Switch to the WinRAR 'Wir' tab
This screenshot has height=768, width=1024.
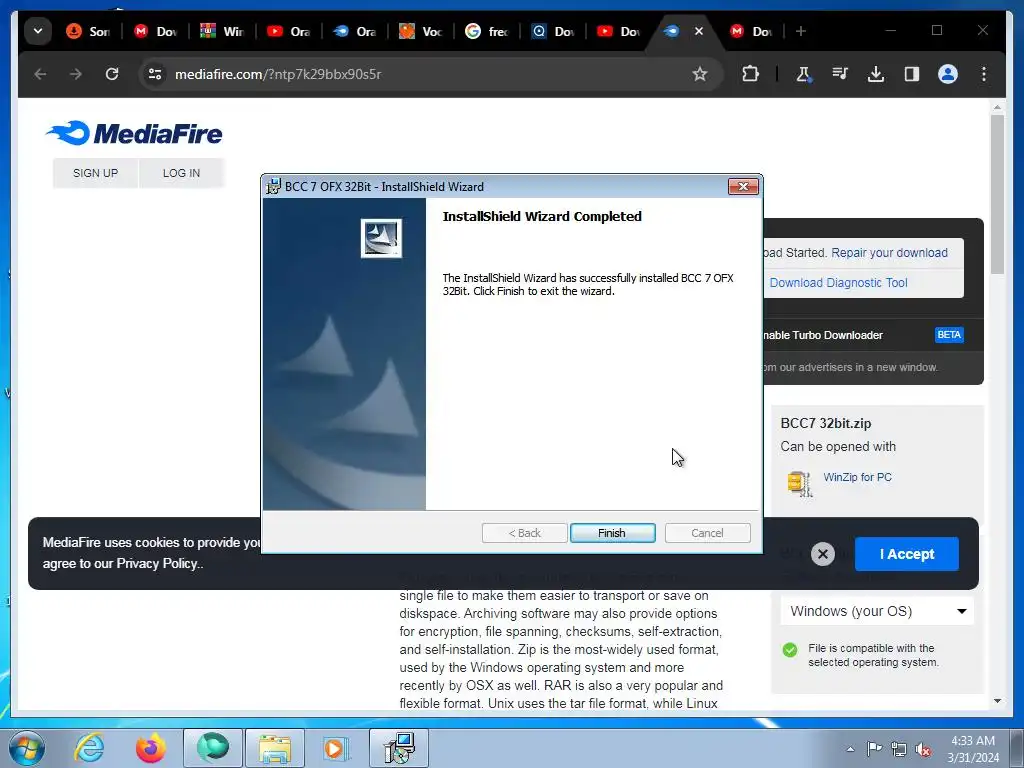click(x=222, y=31)
